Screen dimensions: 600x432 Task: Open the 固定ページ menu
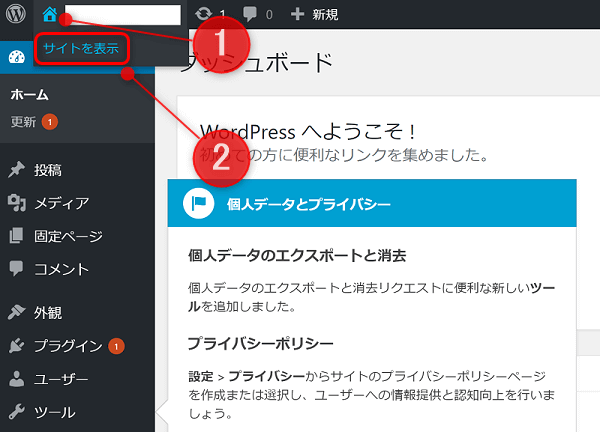pos(68,236)
